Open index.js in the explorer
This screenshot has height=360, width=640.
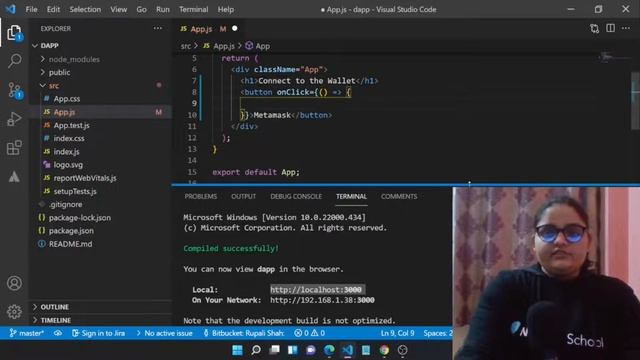coord(67,151)
